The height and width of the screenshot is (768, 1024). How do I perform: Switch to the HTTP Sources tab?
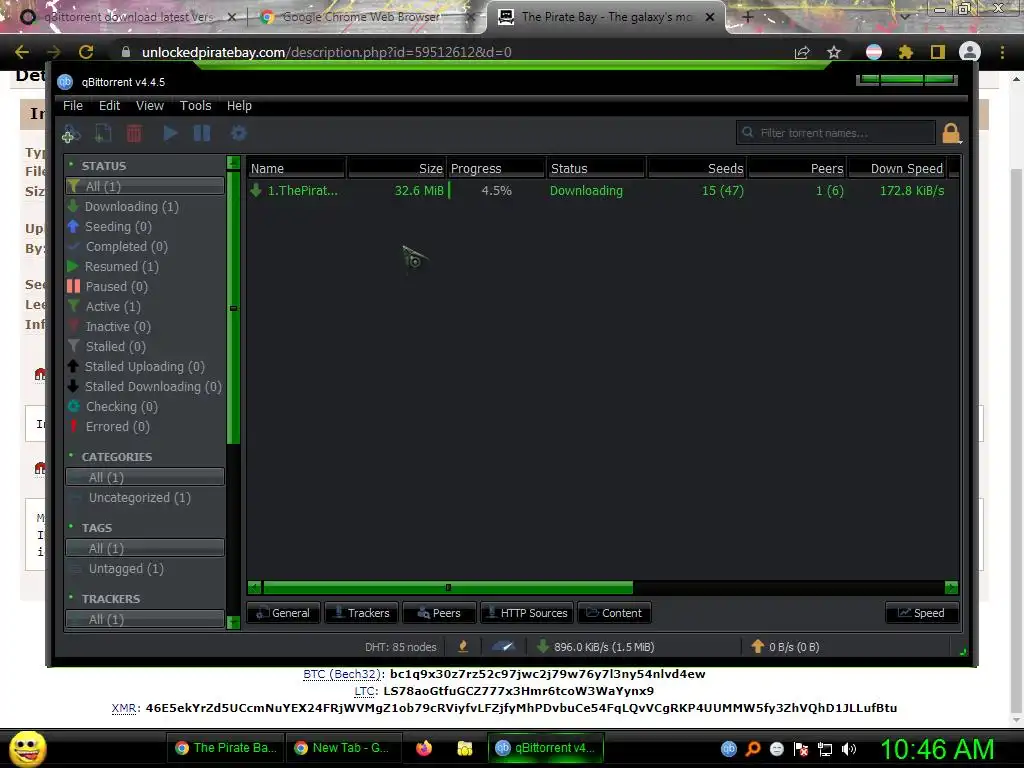point(527,613)
